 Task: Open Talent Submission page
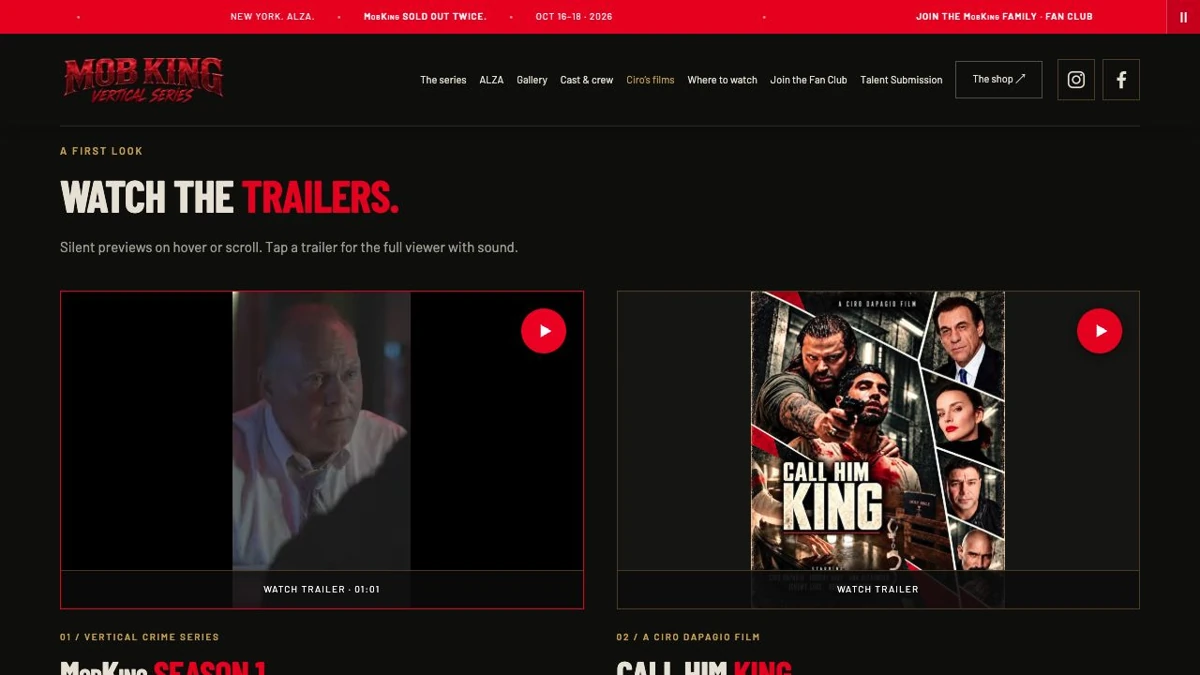pos(901,80)
